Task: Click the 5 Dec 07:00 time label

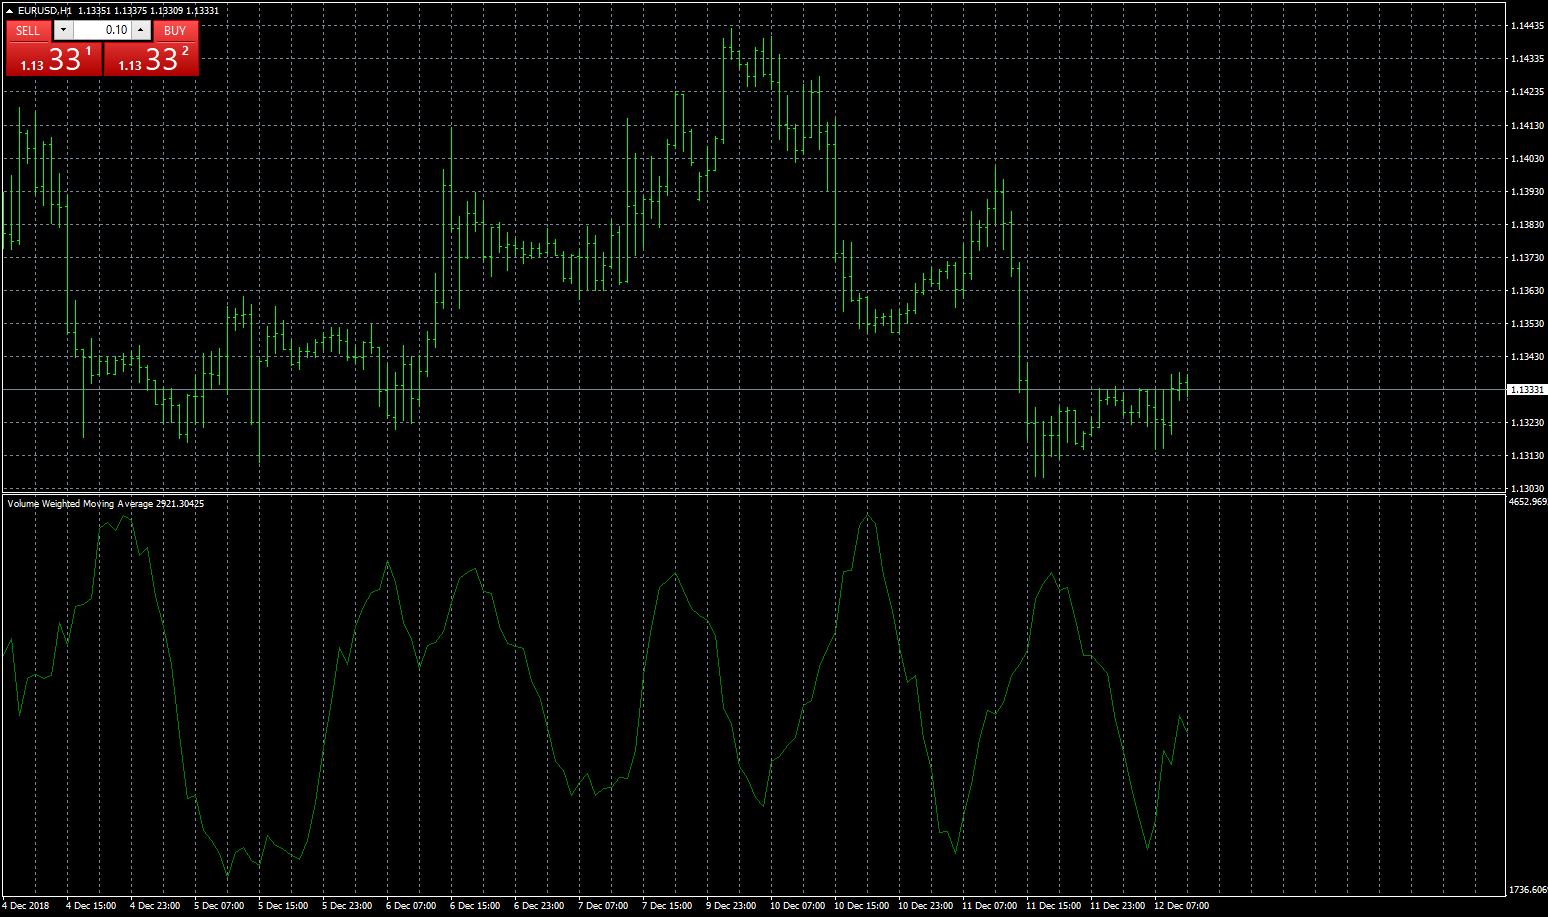Action: [219, 906]
